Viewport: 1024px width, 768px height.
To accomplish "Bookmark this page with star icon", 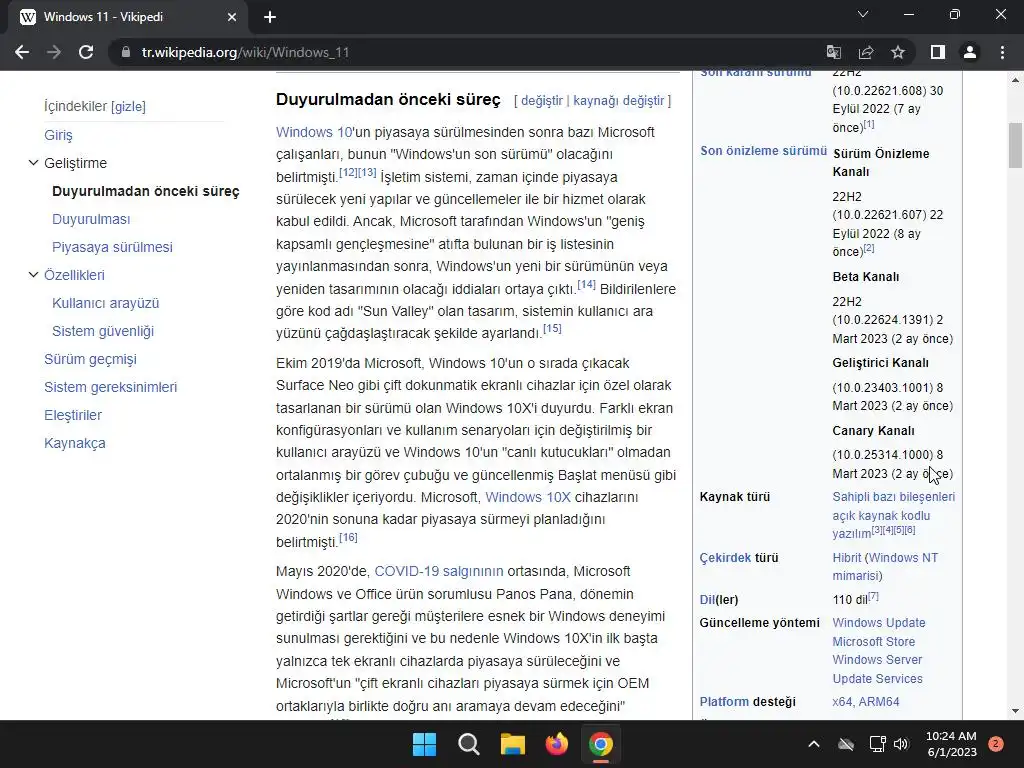I will click(x=898, y=52).
